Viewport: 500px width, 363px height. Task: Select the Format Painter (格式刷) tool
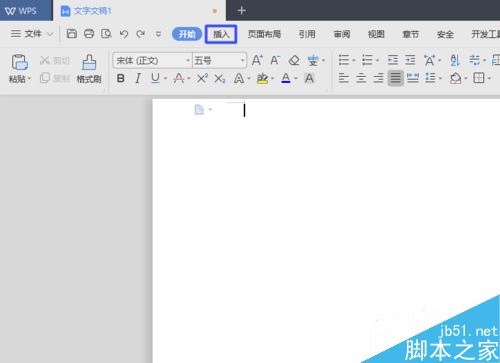pyautogui.click(x=89, y=69)
